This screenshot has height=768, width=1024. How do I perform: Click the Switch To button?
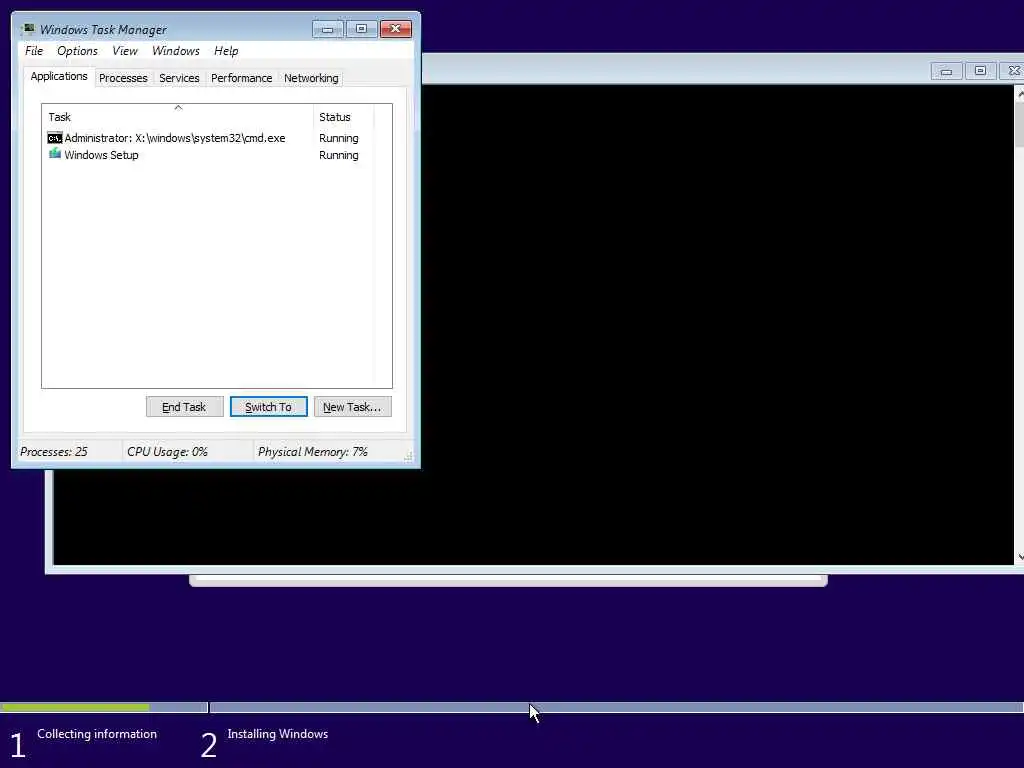(x=268, y=407)
